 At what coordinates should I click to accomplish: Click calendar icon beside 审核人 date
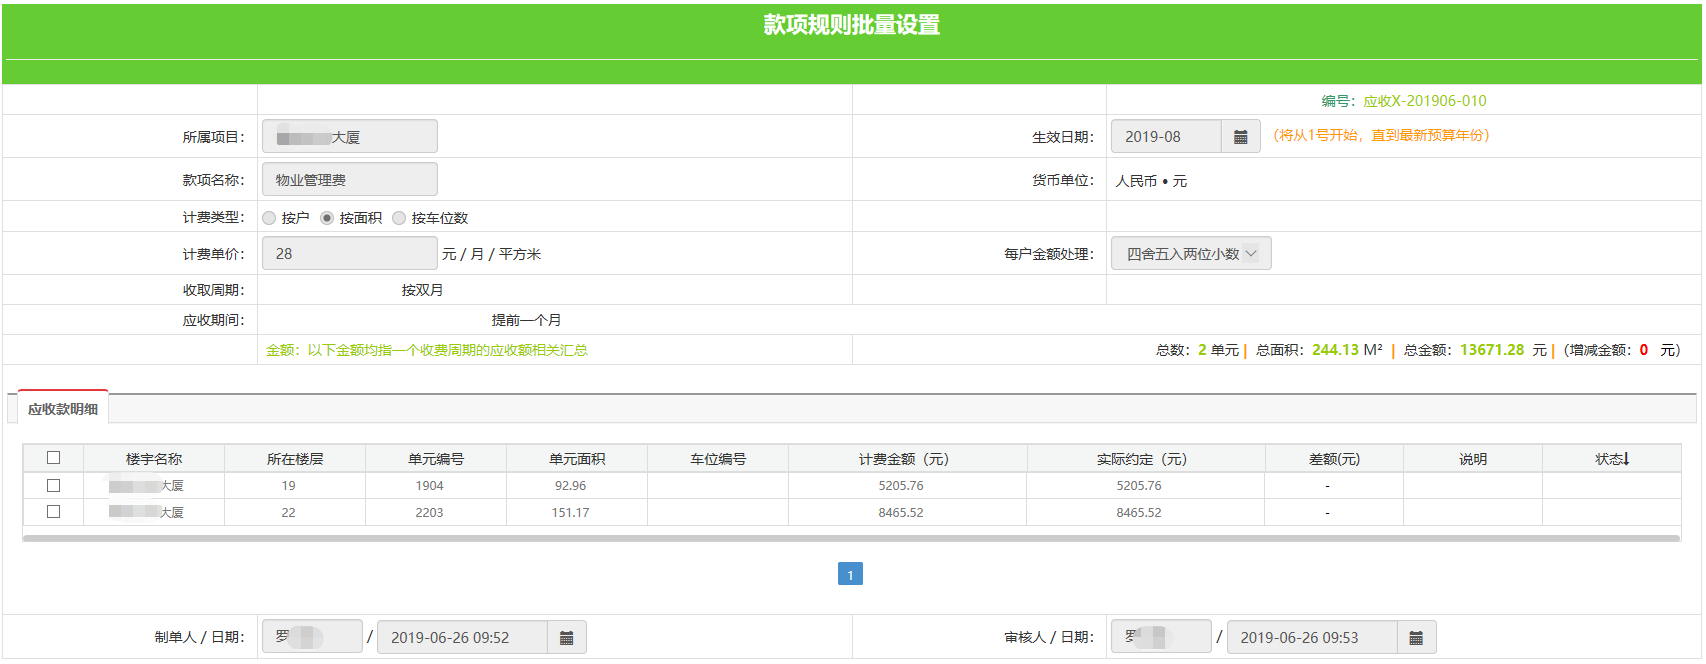click(1416, 638)
